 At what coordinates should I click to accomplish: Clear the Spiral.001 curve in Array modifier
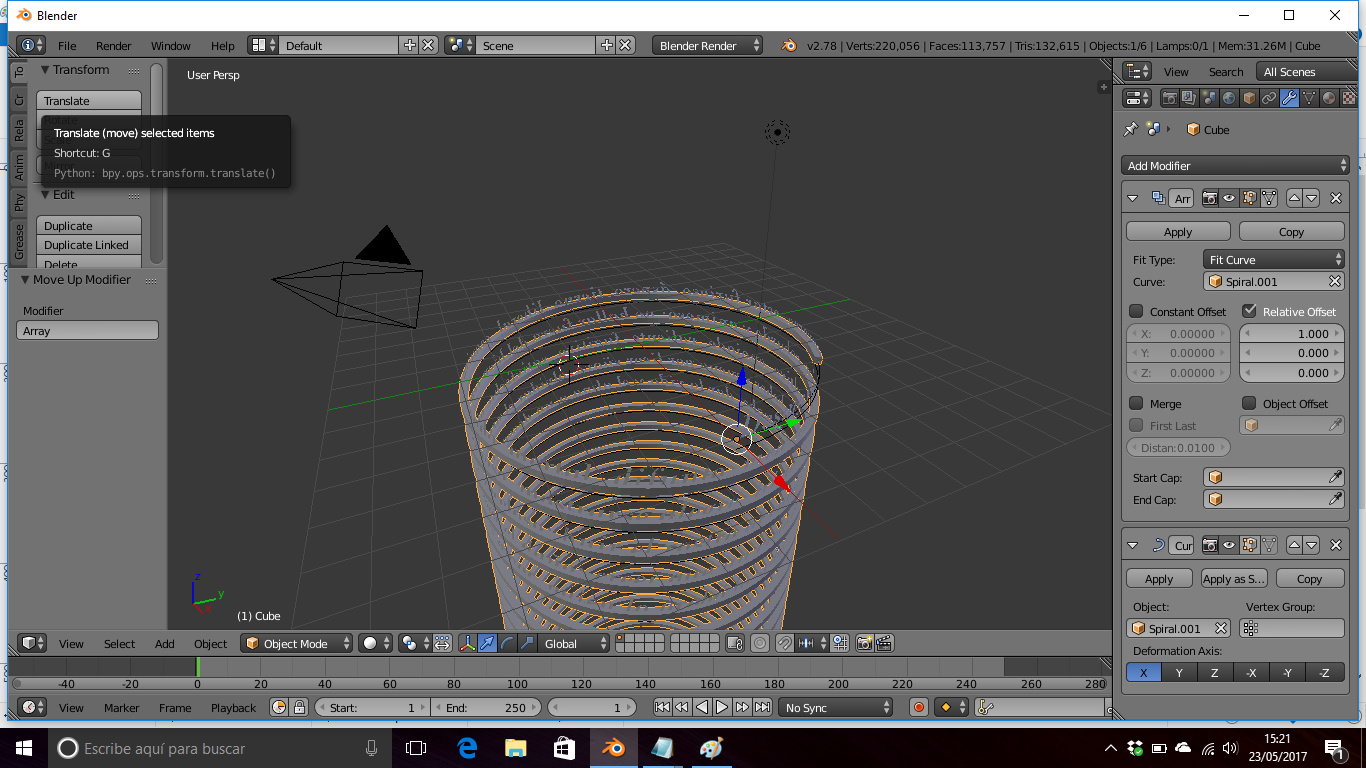[x=1335, y=282]
